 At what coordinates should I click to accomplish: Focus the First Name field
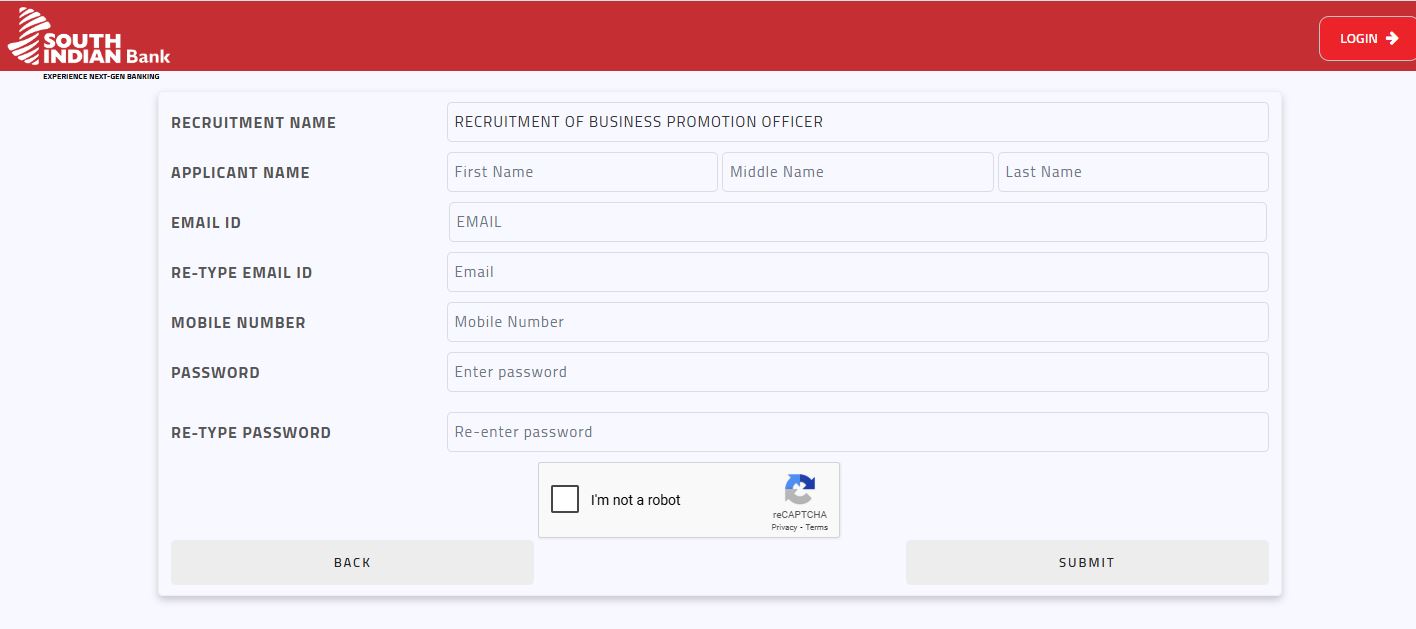pyautogui.click(x=581, y=172)
